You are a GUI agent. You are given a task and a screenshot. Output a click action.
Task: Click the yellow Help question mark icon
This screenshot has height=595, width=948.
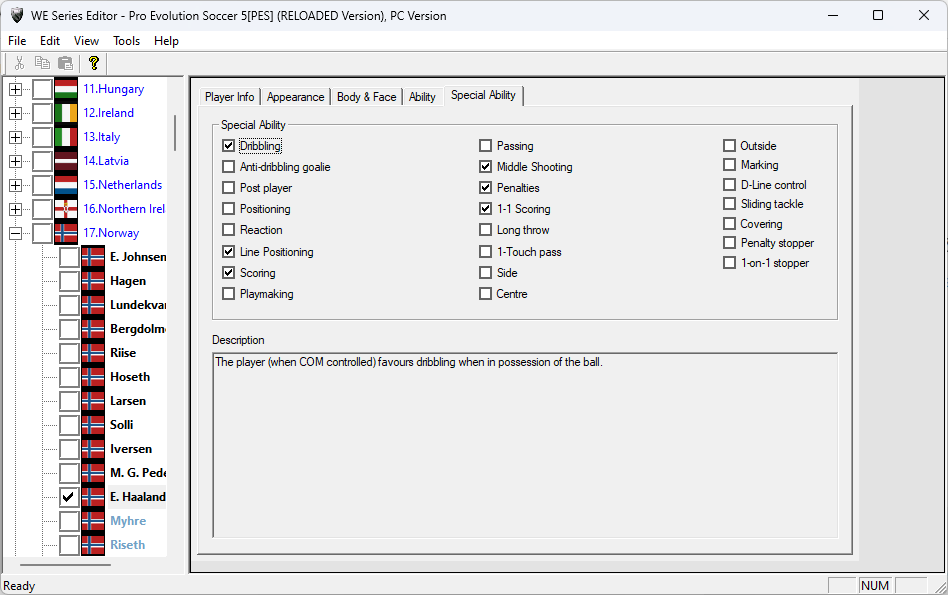[x=93, y=63]
